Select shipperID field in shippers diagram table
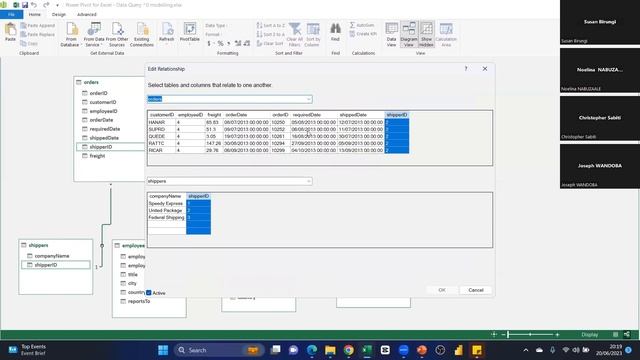The height and width of the screenshot is (360, 640). click(56, 265)
